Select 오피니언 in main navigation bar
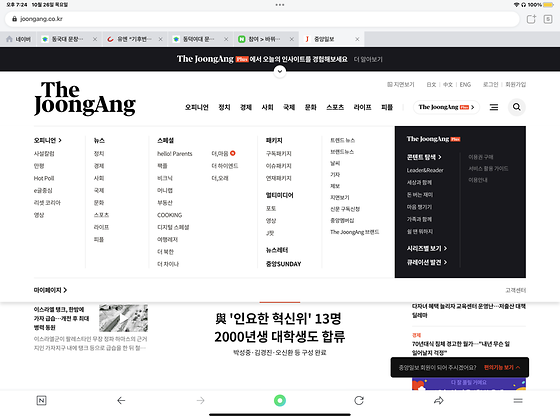The height and width of the screenshot is (419, 560). pos(196,107)
